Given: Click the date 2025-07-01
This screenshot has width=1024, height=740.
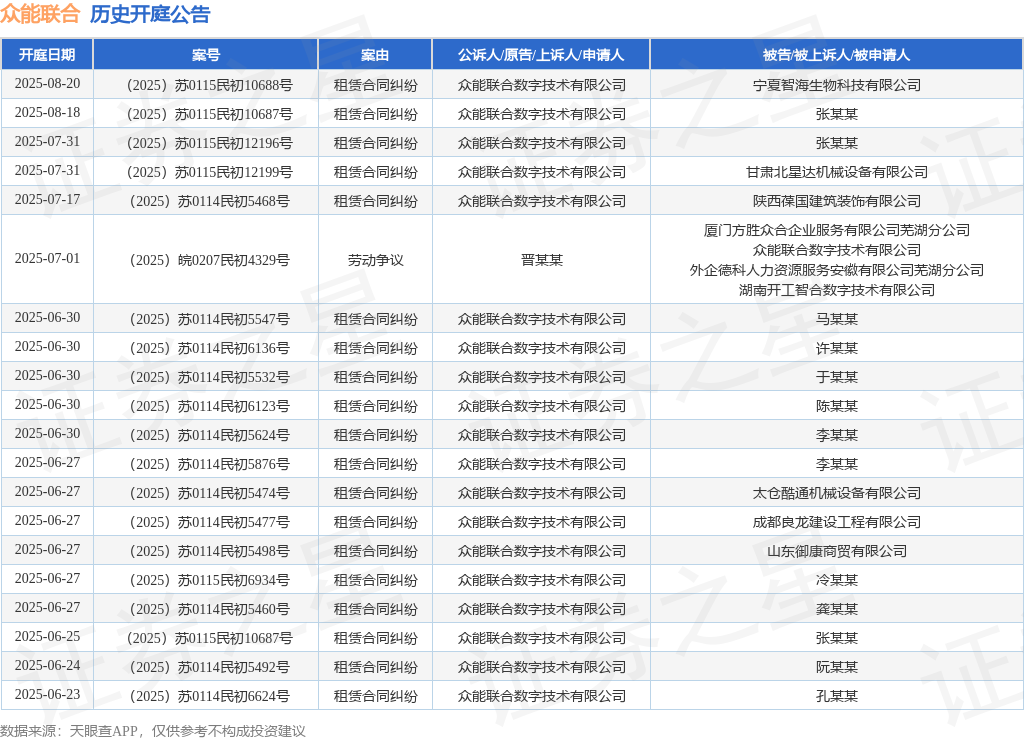Looking at the screenshot, I should [x=47, y=258].
